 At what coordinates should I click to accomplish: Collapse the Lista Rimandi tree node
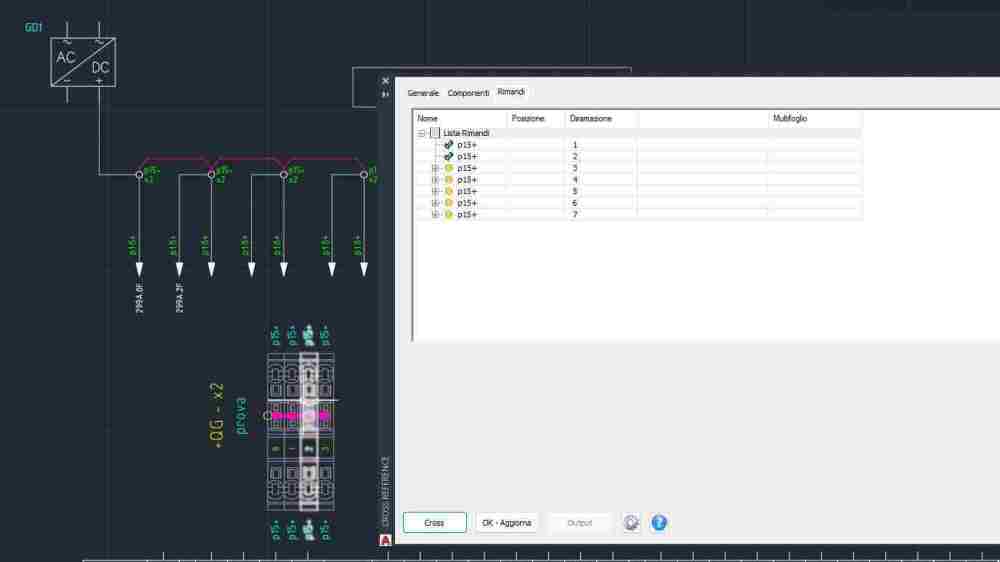[x=422, y=133]
